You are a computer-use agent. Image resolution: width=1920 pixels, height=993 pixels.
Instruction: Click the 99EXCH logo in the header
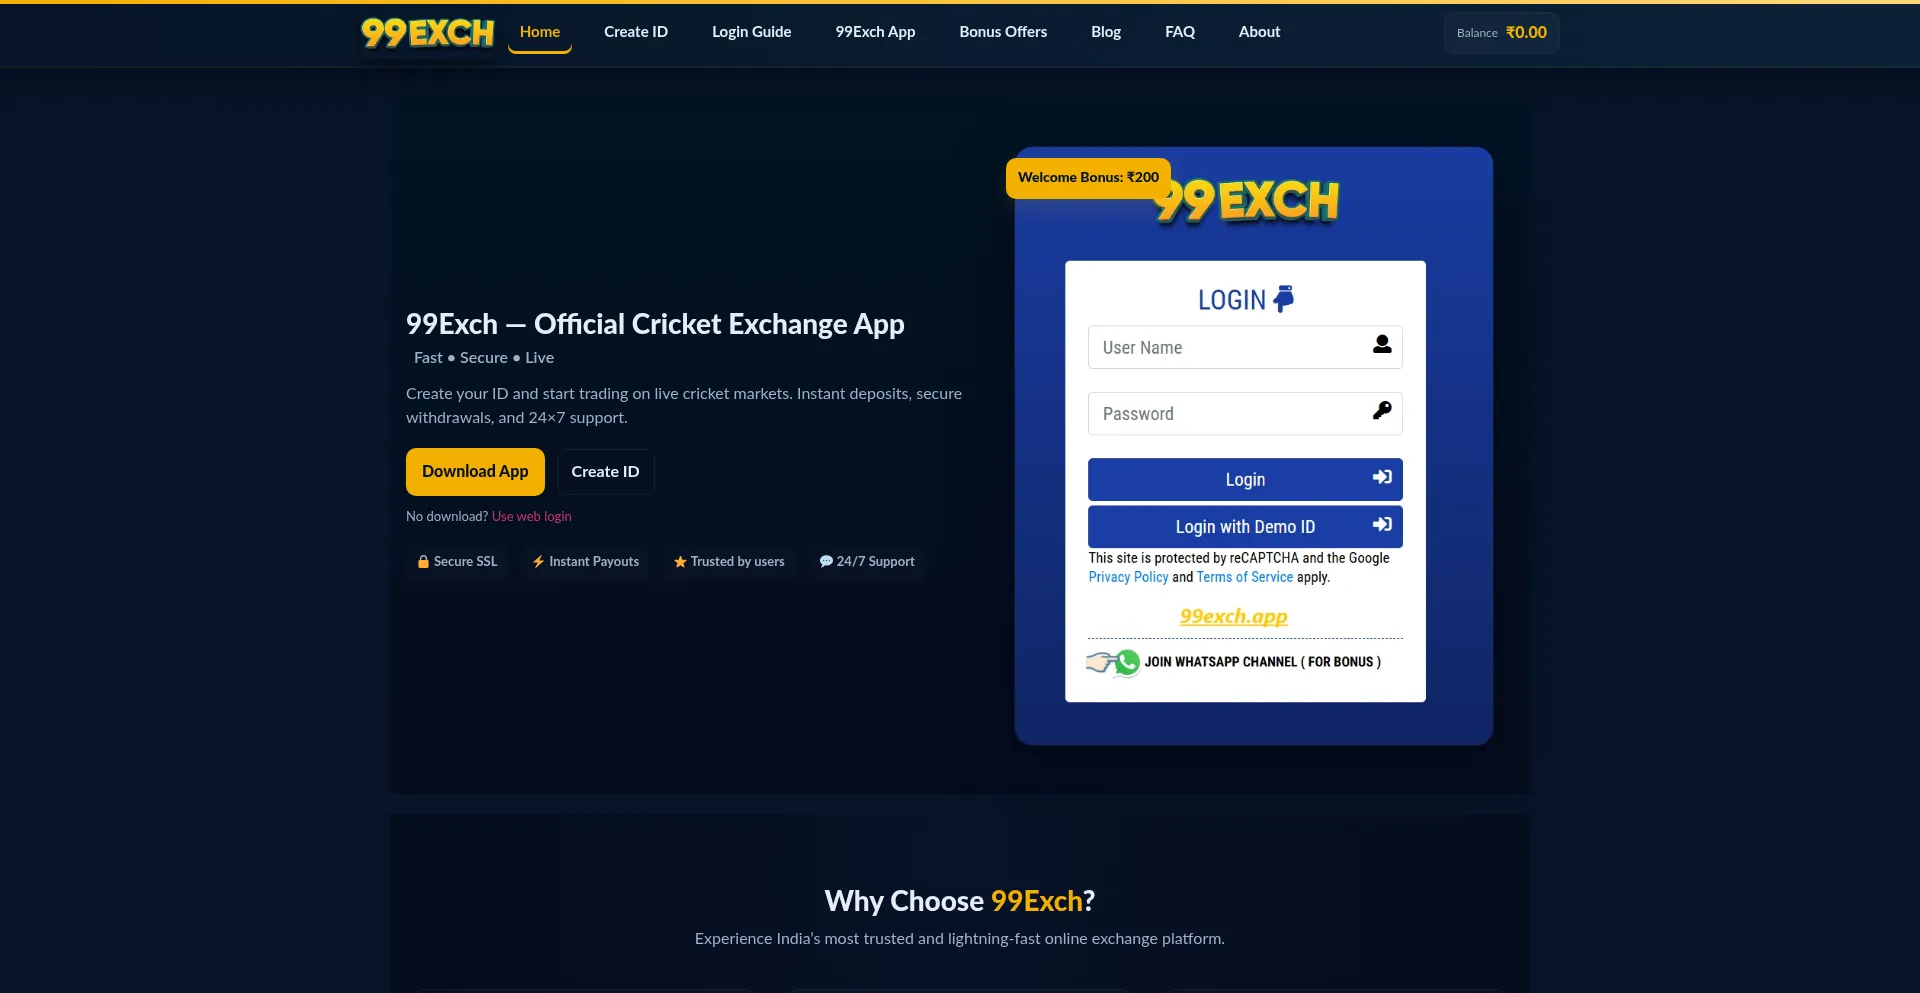point(427,33)
